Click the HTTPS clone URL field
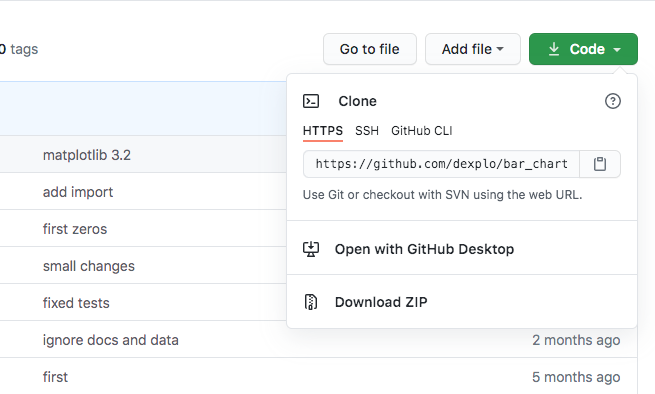 (442, 164)
